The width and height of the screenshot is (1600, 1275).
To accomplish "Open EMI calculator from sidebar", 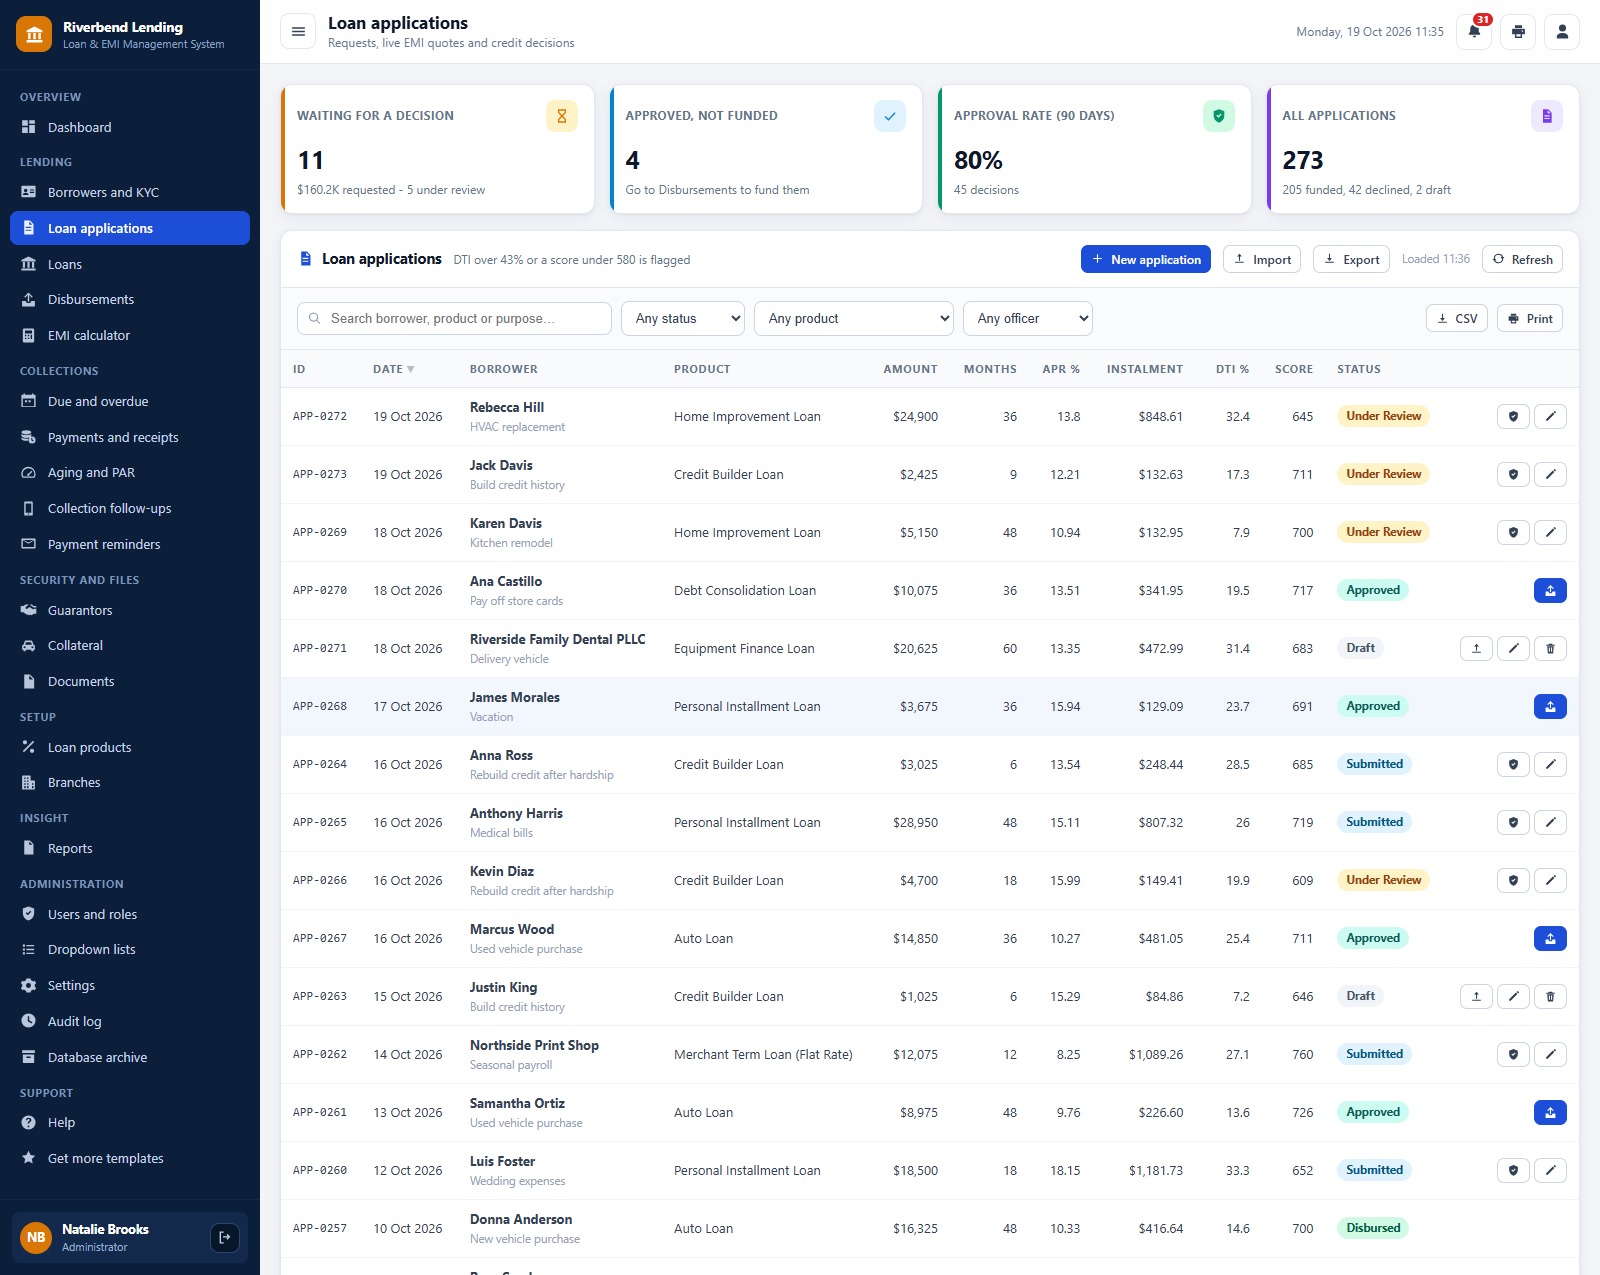I will coord(130,336).
